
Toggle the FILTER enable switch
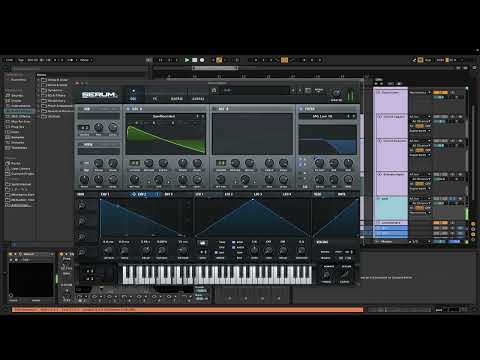coord(301,109)
